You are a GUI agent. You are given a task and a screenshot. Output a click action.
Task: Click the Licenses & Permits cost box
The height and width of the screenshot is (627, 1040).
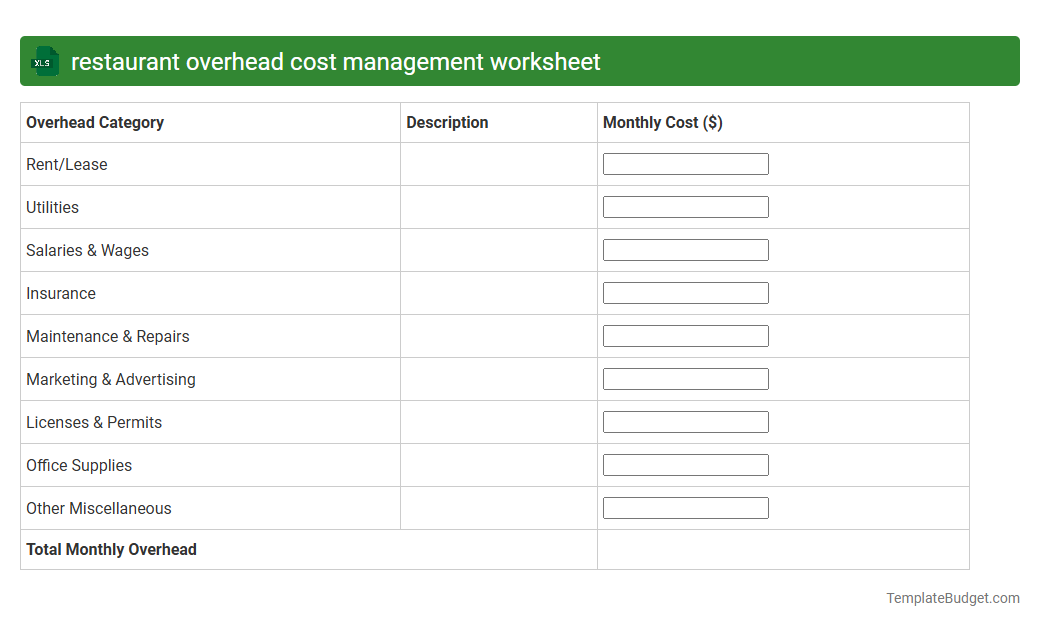coord(685,421)
